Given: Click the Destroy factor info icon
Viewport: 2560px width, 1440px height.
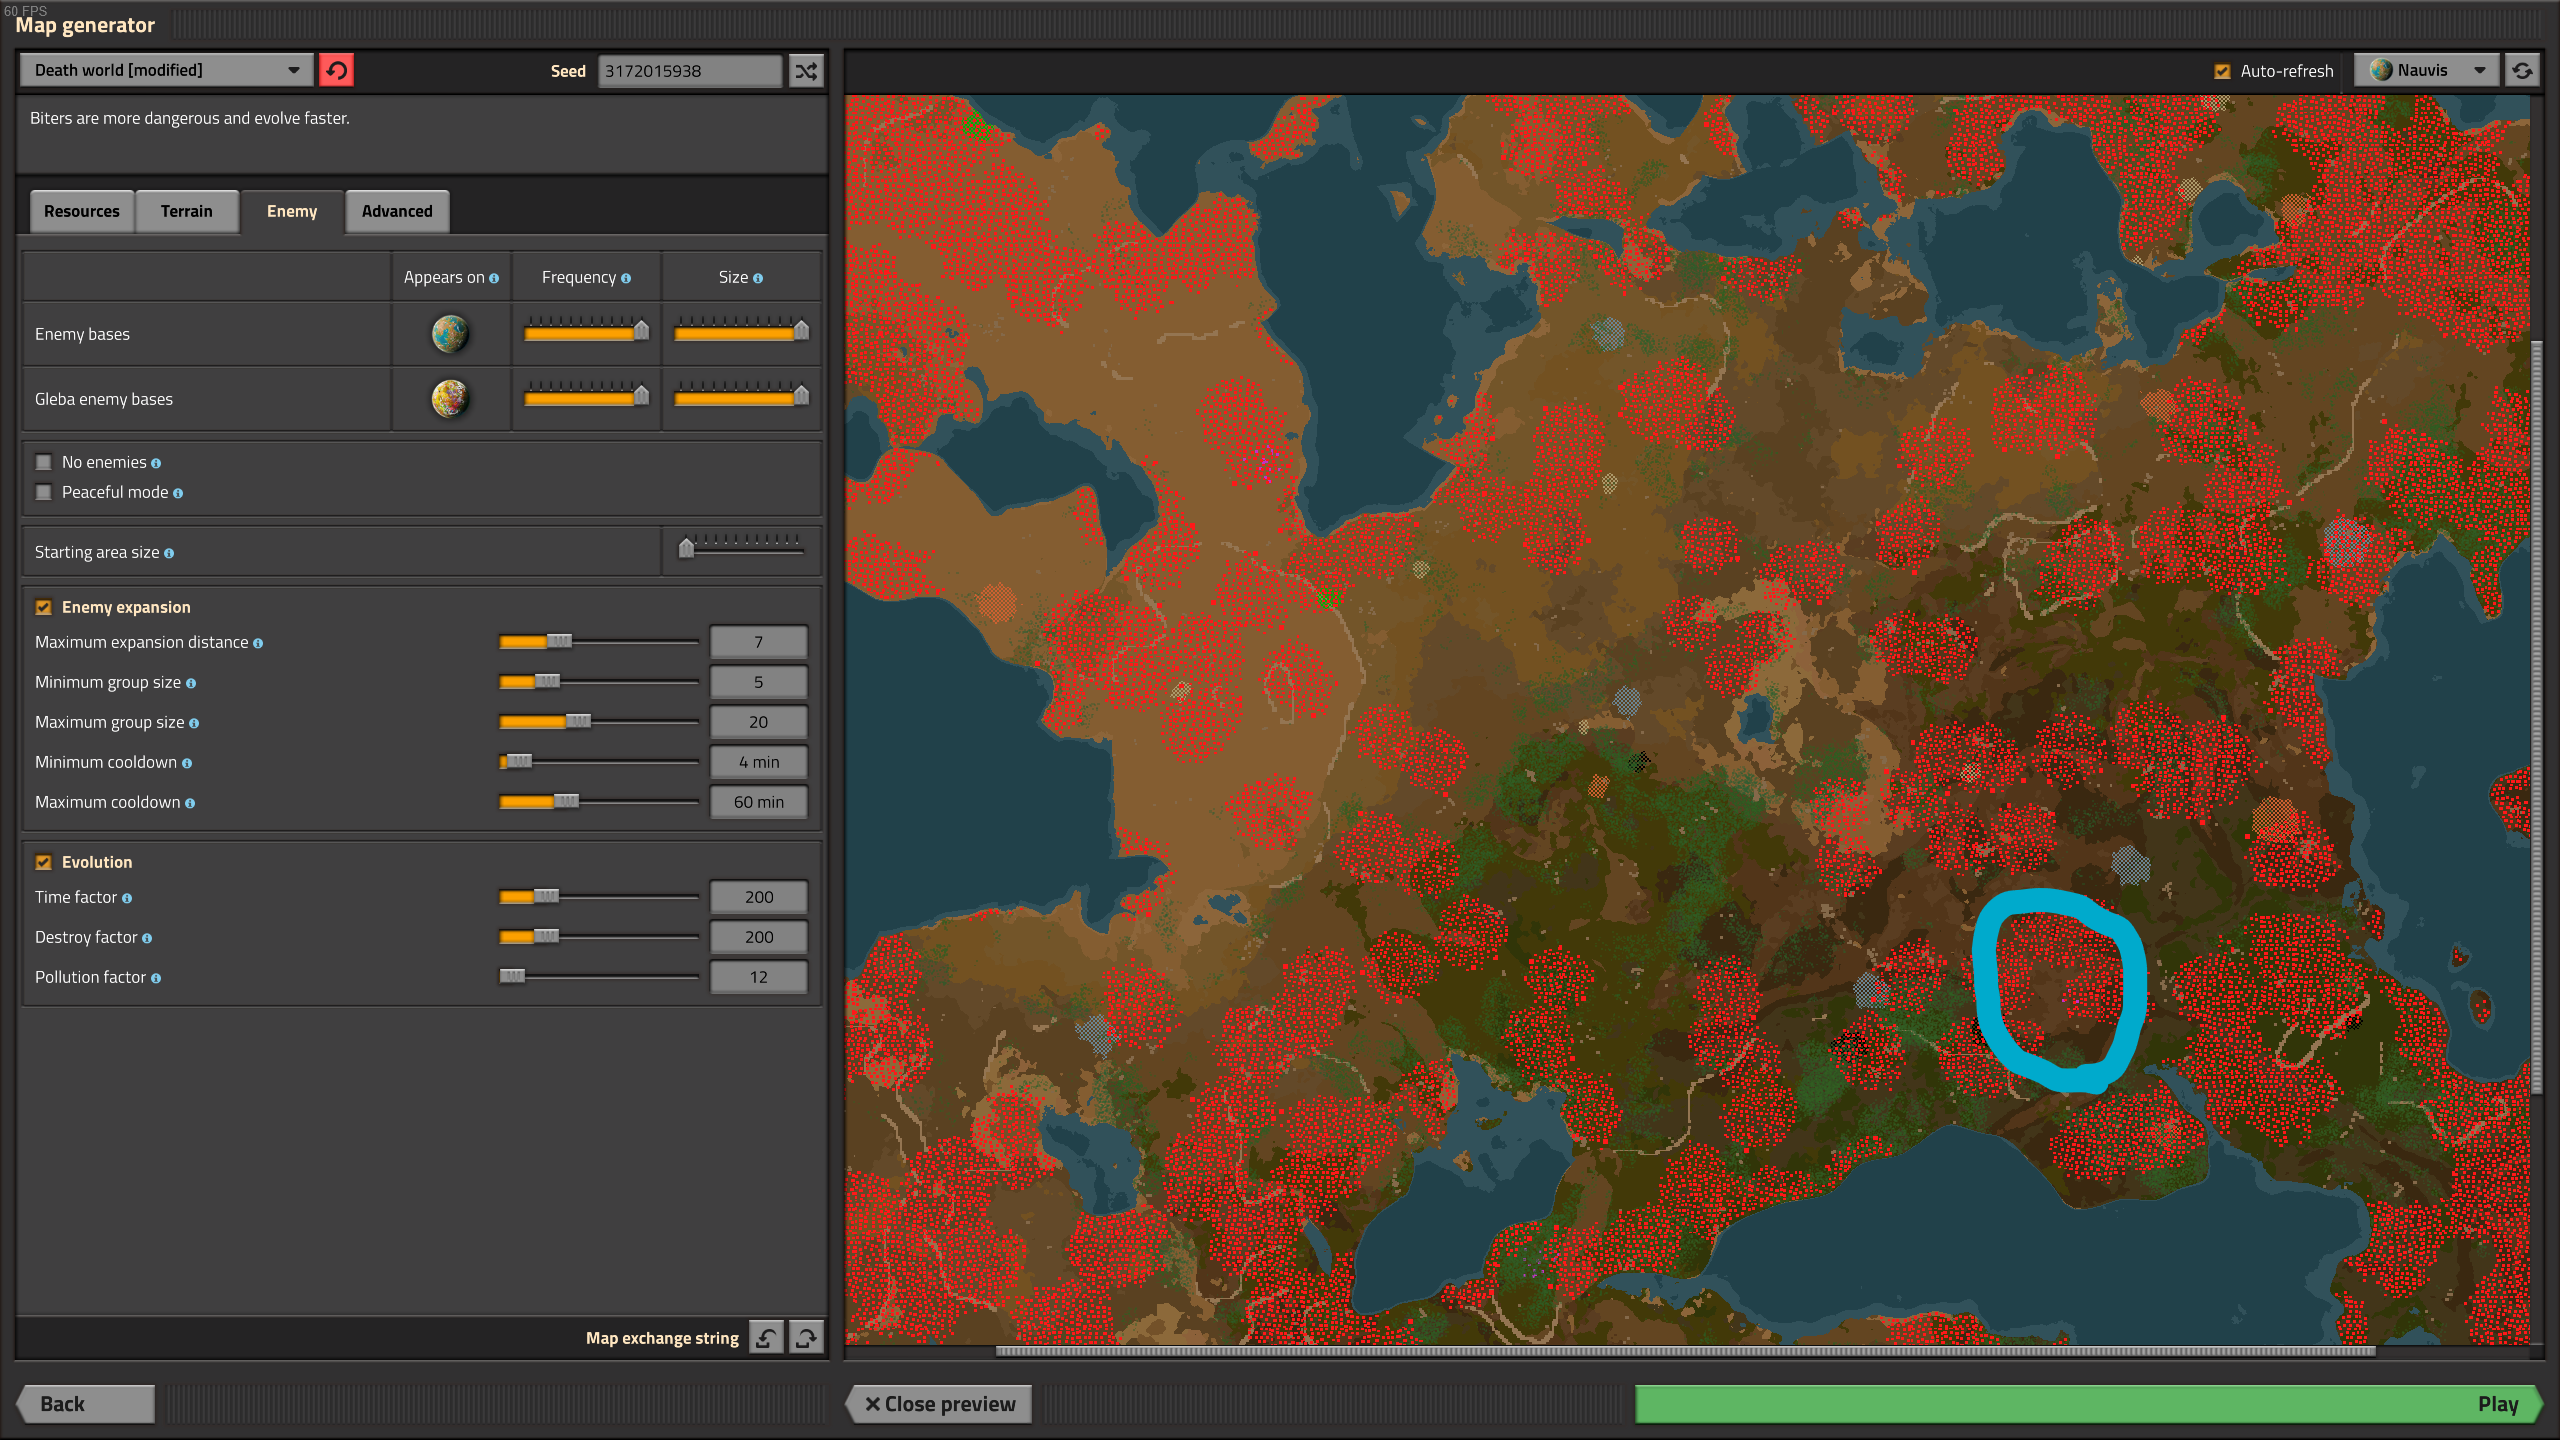Looking at the screenshot, I should coord(147,938).
